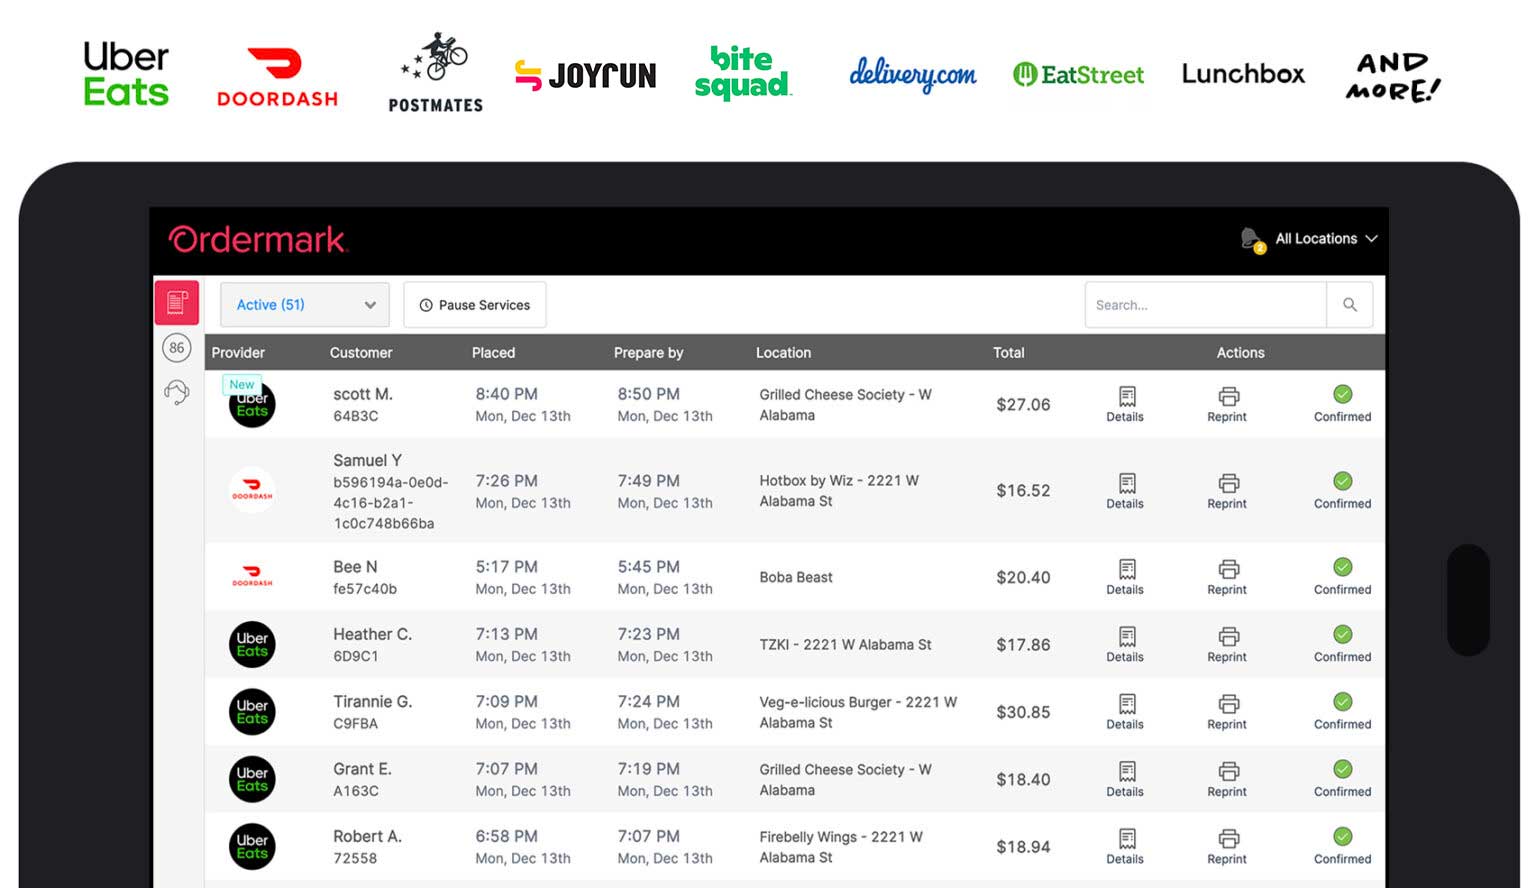Open Details for Samuel Y order
1536x888 pixels.
coord(1126,491)
